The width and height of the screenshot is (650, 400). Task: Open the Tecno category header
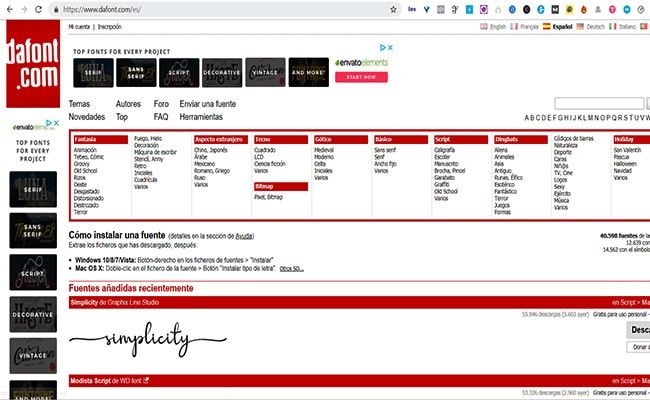(281, 140)
